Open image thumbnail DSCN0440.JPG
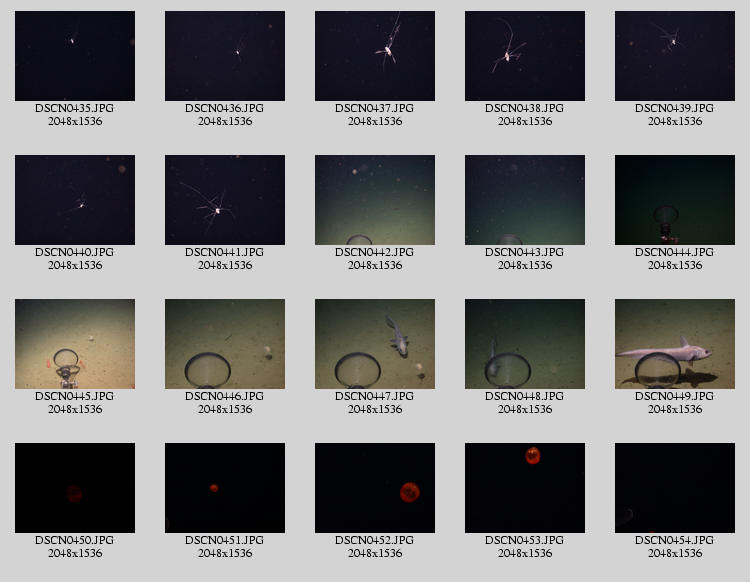Image resolution: width=750 pixels, height=582 pixels. click(75, 200)
